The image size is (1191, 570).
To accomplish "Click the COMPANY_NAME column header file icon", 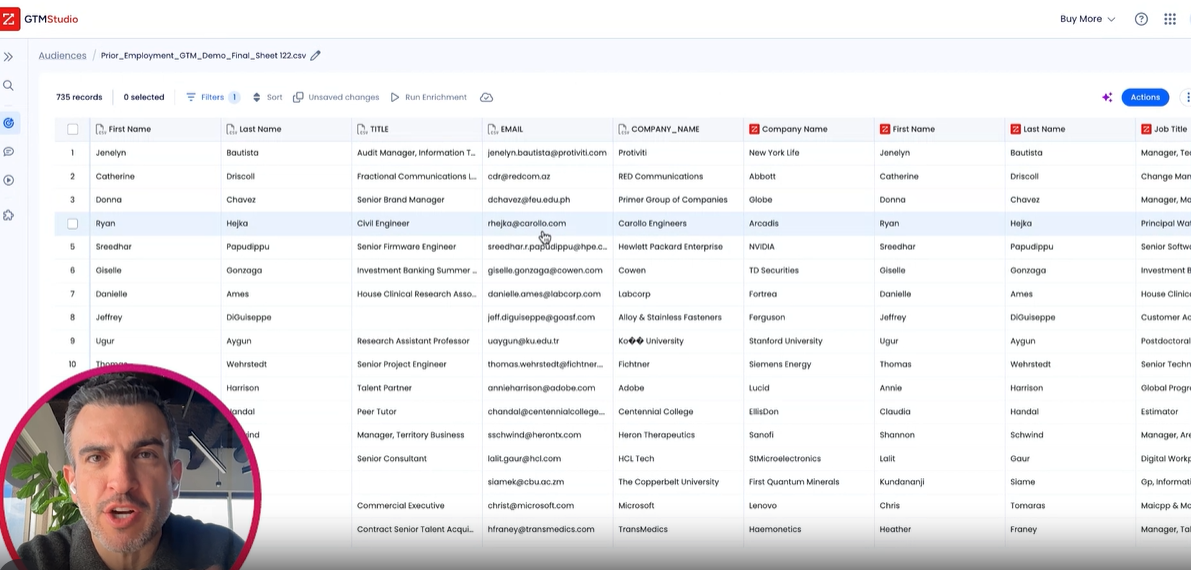I will point(623,129).
